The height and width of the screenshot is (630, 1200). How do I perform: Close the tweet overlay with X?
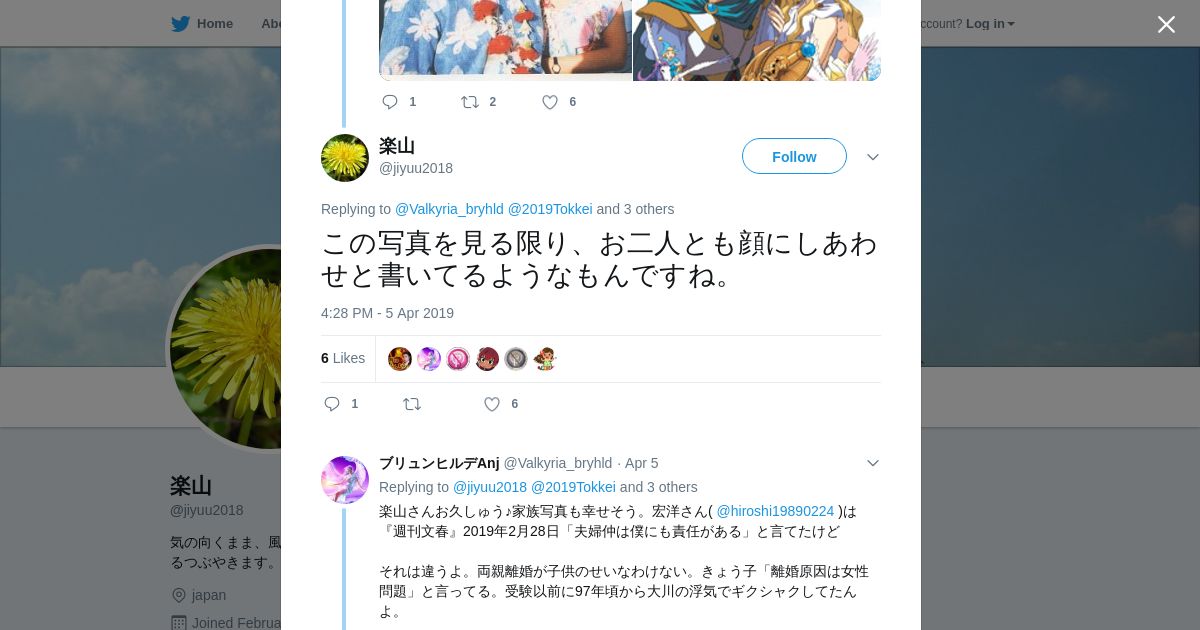click(x=1166, y=24)
